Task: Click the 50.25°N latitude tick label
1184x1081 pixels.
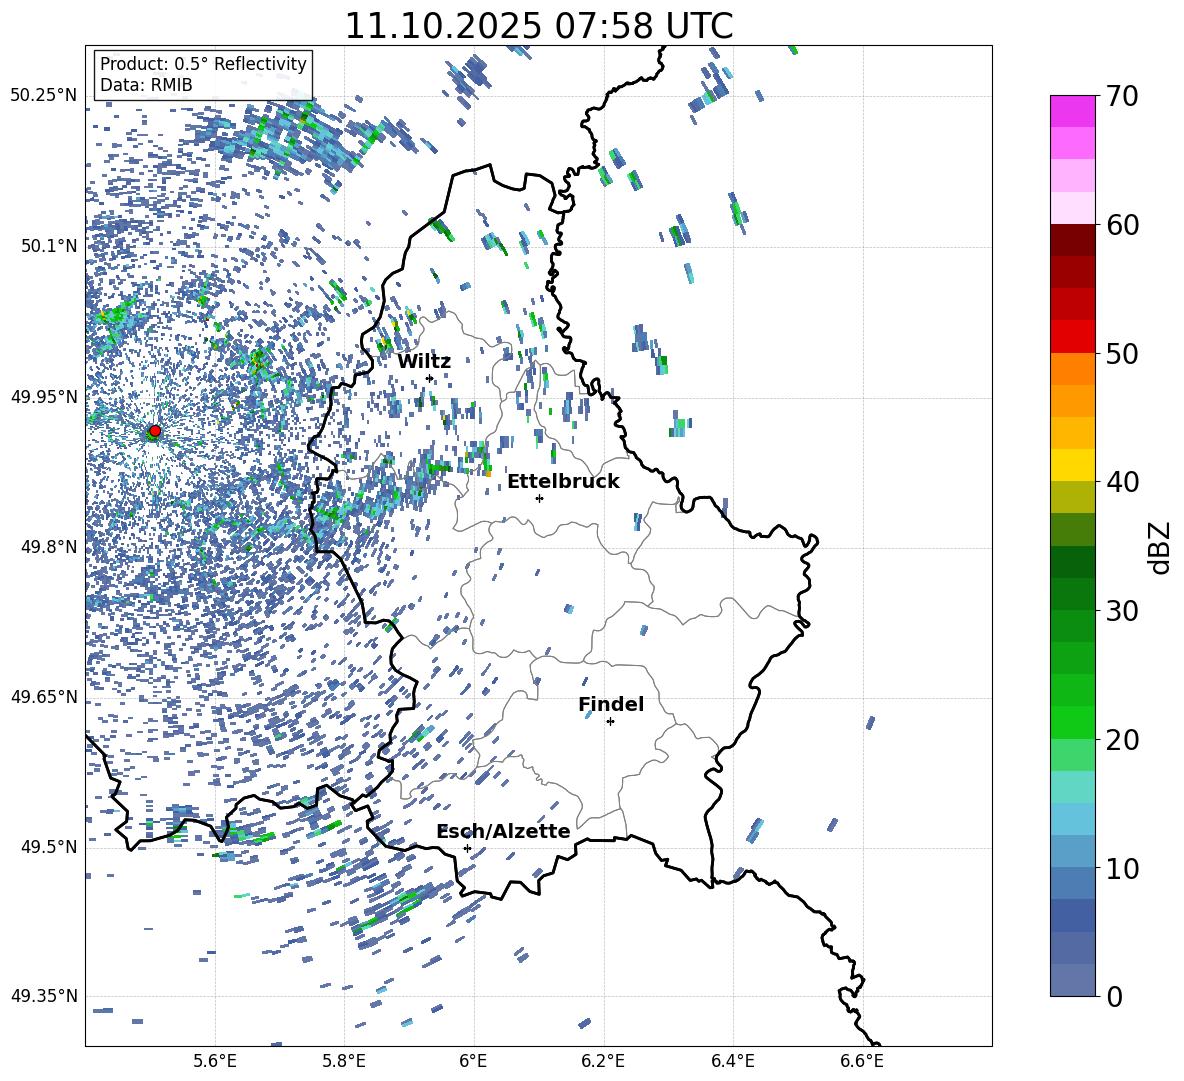Action: [44, 96]
